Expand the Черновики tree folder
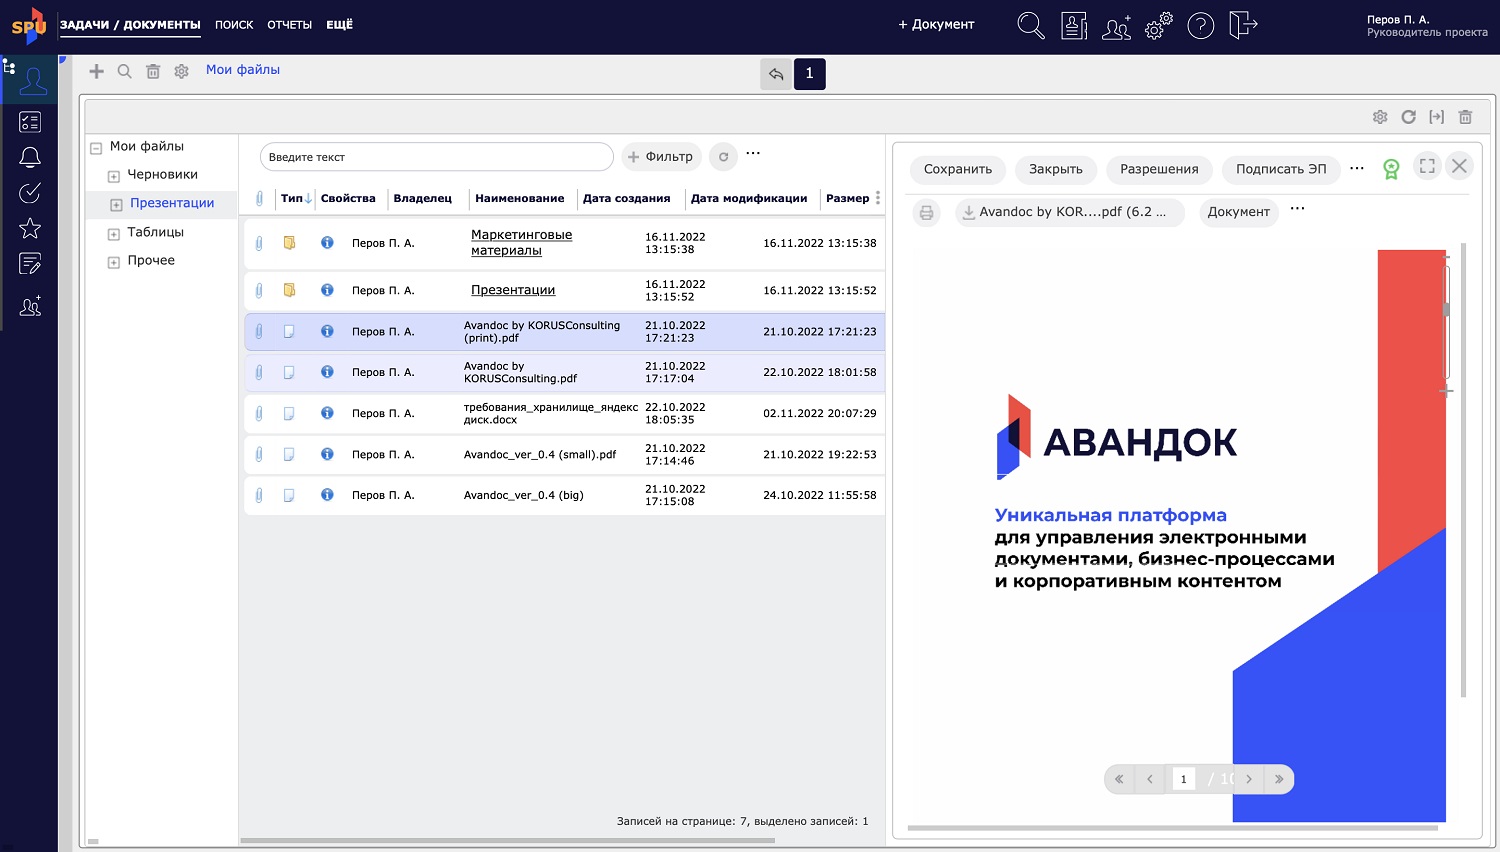The width and height of the screenshot is (1500, 852). click(x=114, y=176)
